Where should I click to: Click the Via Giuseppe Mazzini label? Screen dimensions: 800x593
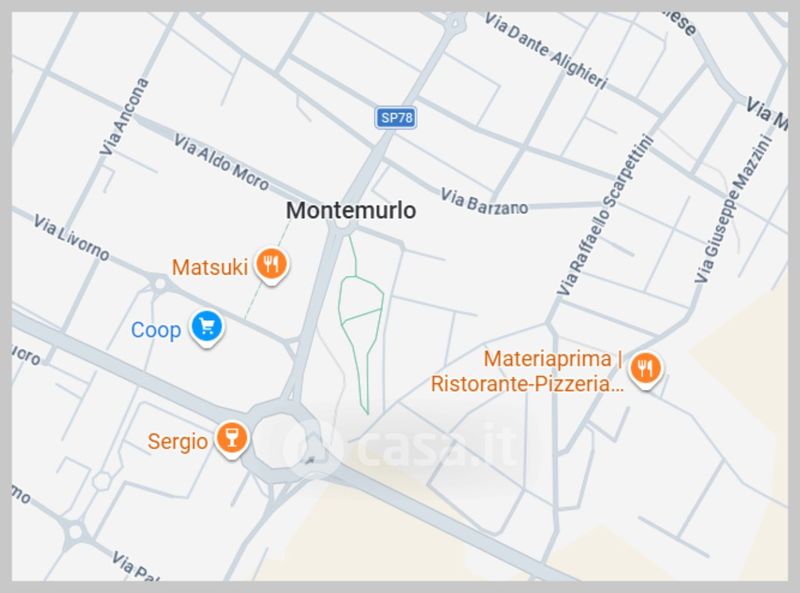pyautogui.click(x=734, y=208)
